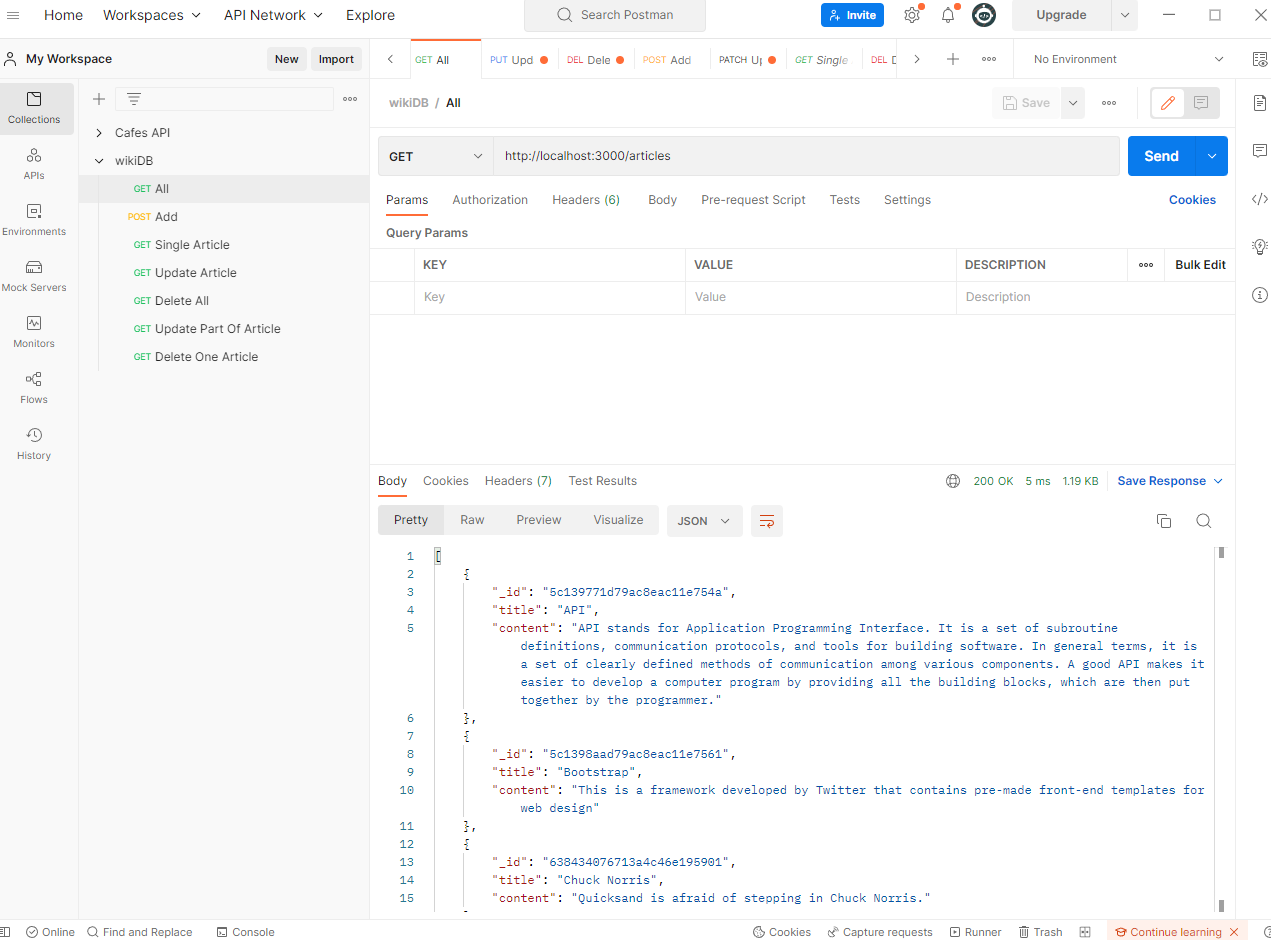Select the APIs sidebar icon
This screenshot has height=940, width=1271.
34,163
